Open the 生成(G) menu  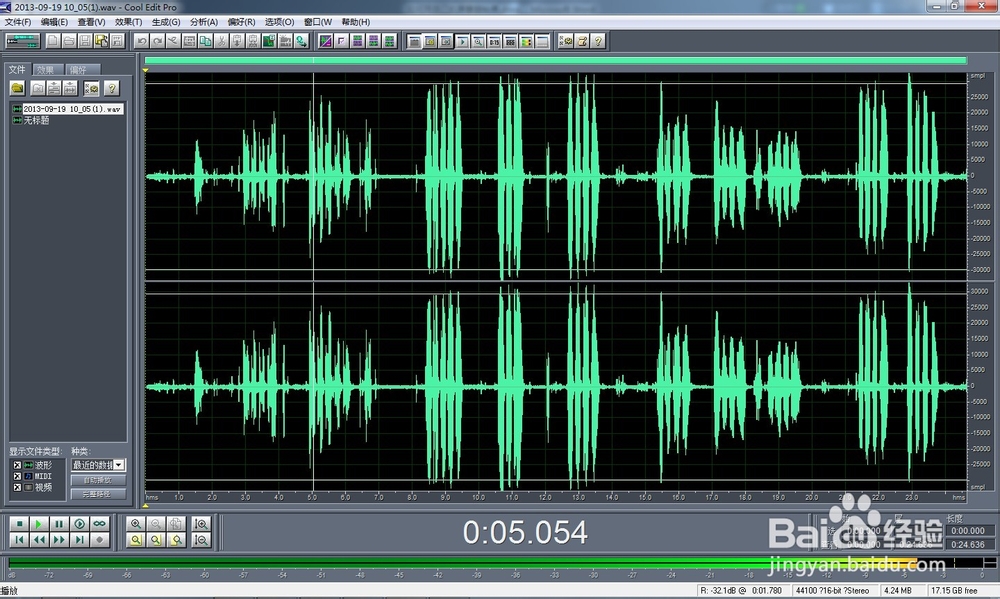[166, 22]
